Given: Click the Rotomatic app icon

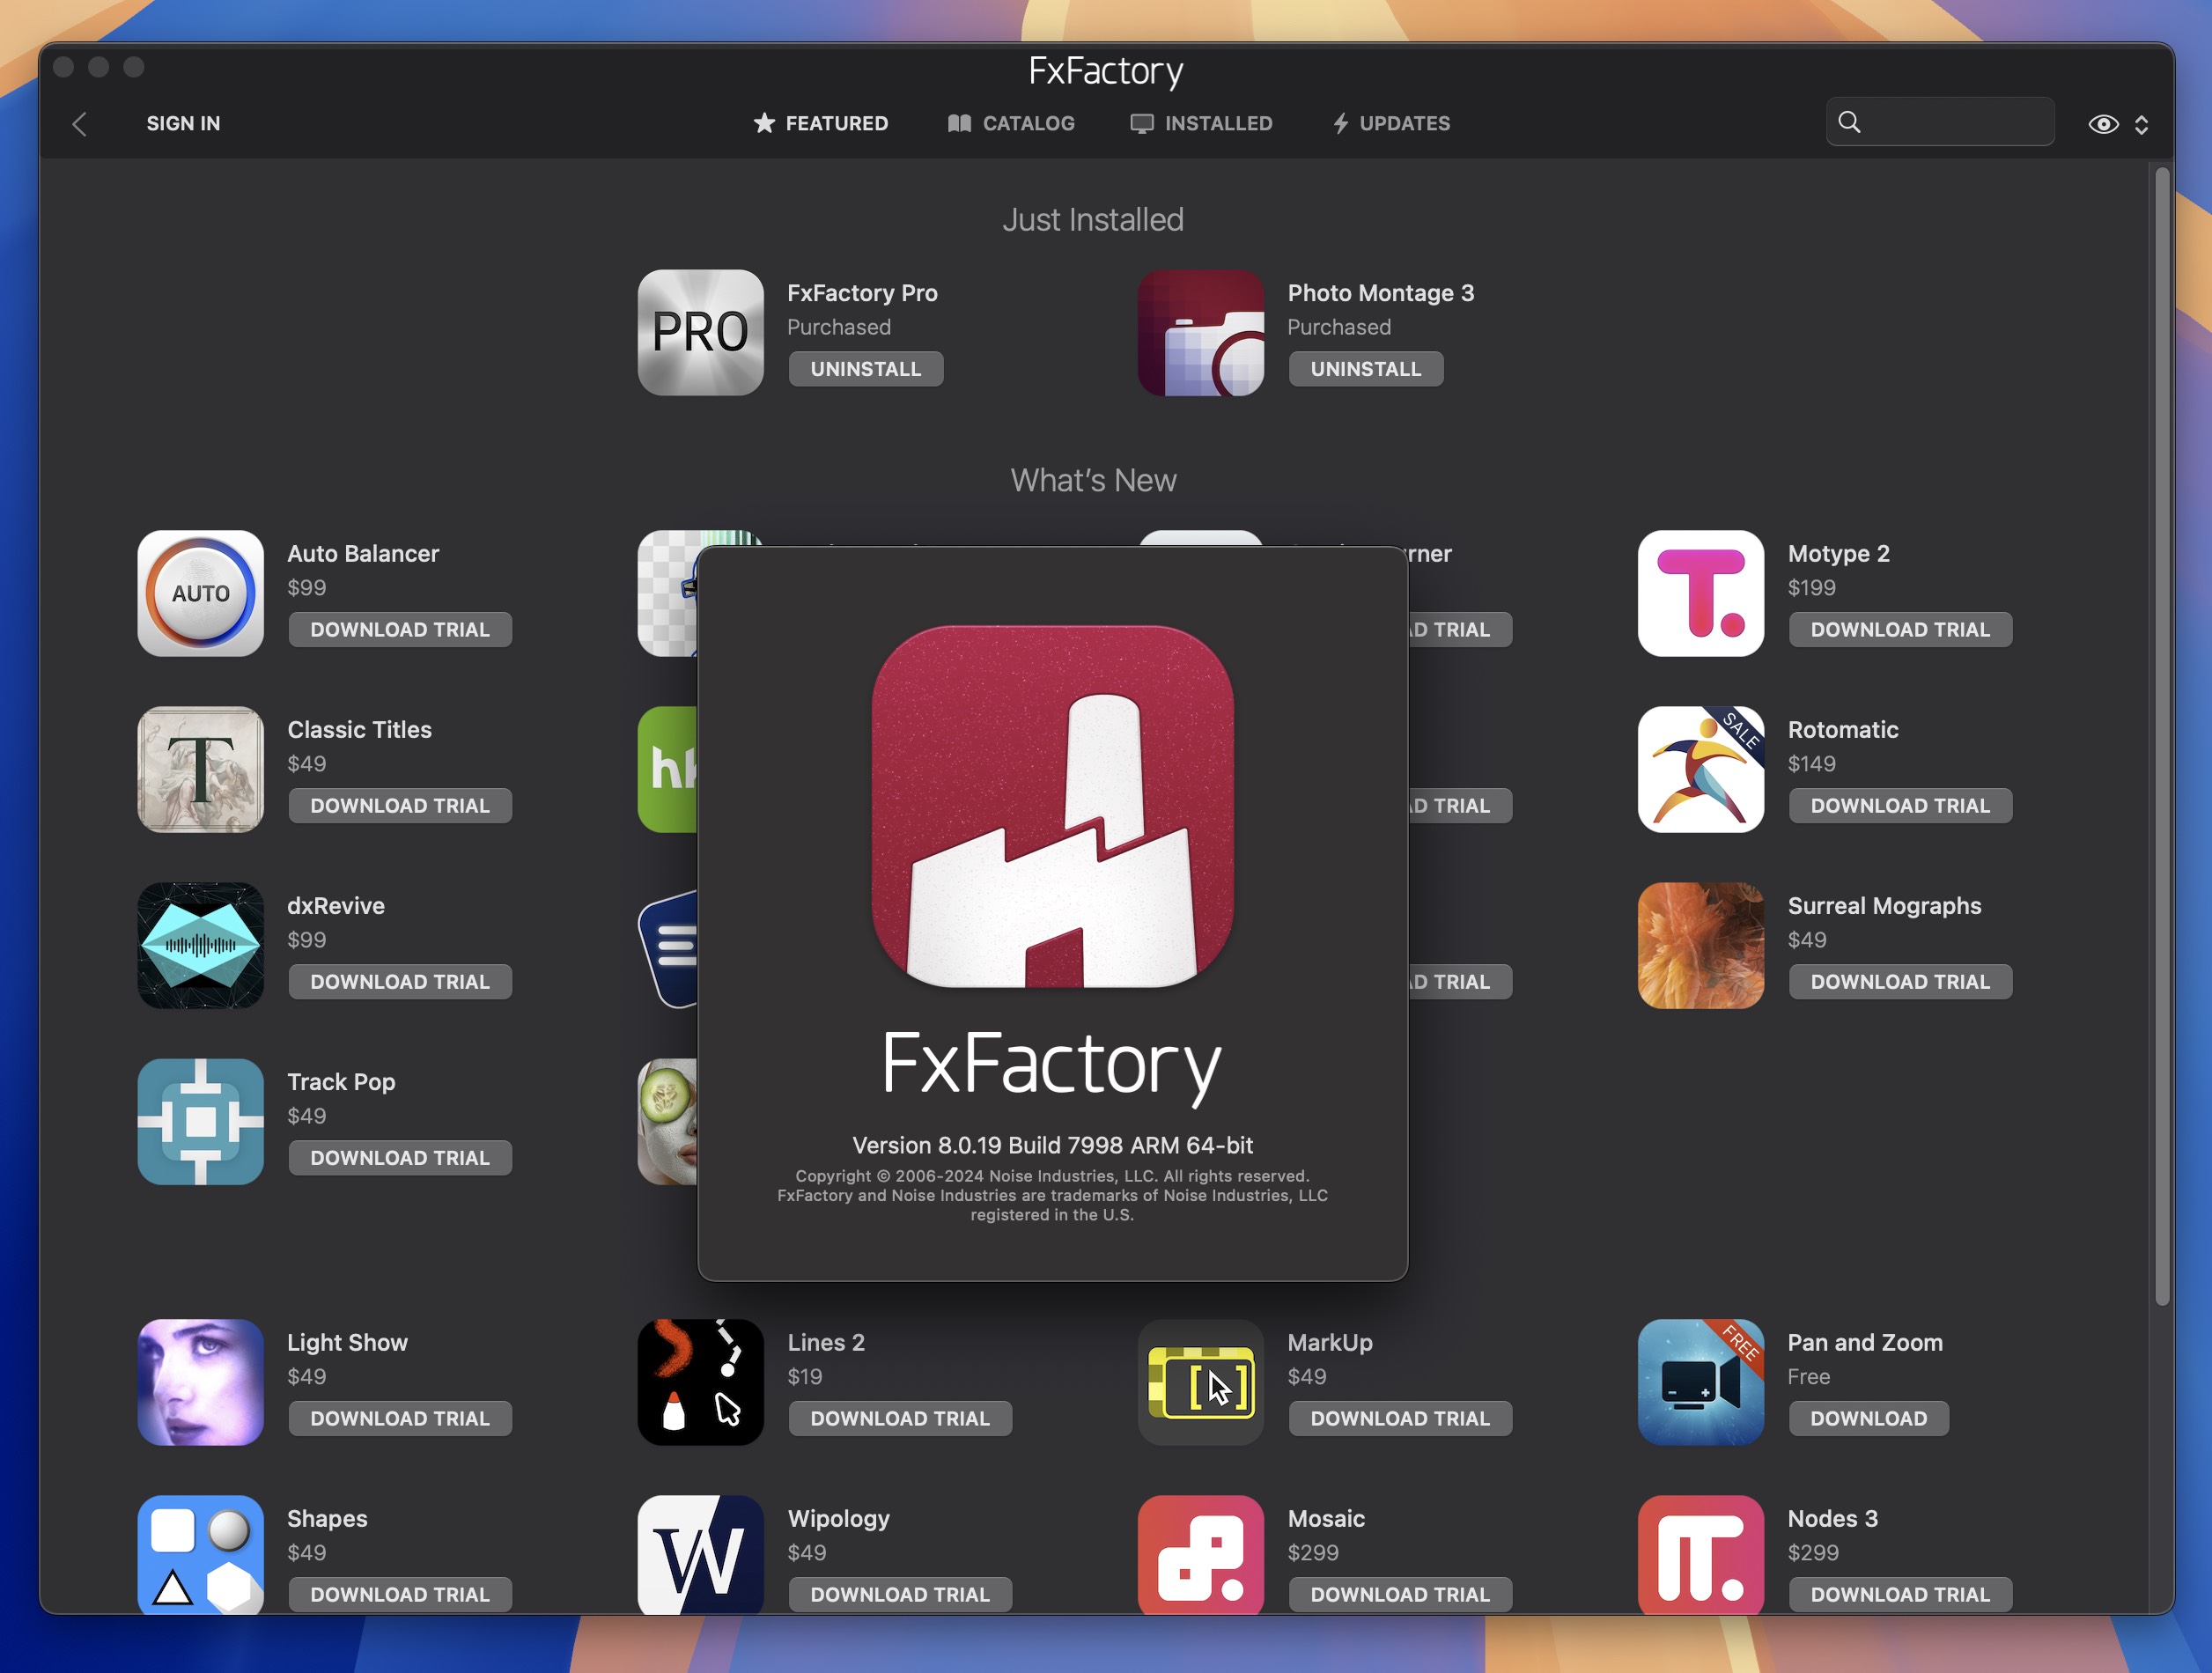Looking at the screenshot, I should [x=1700, y=769].
